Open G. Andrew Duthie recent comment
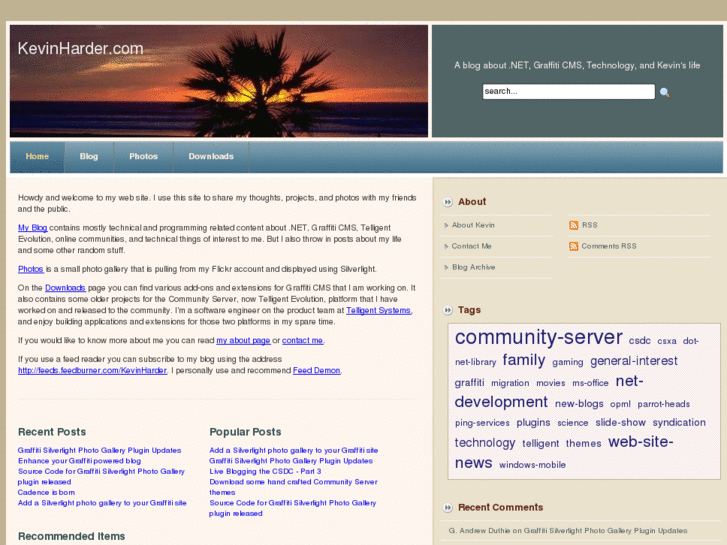Viewport: 727px width, 545px height. (x=568, y=531)
